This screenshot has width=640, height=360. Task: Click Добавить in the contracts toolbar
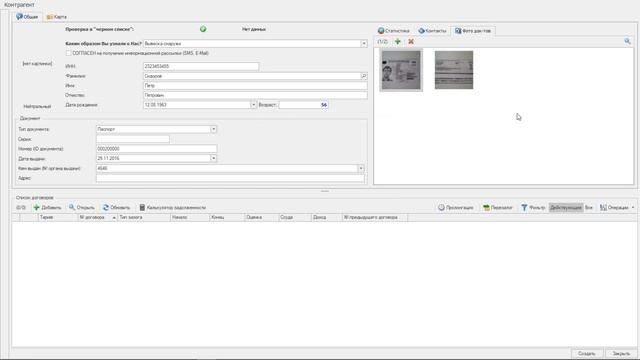click(47, 207)
